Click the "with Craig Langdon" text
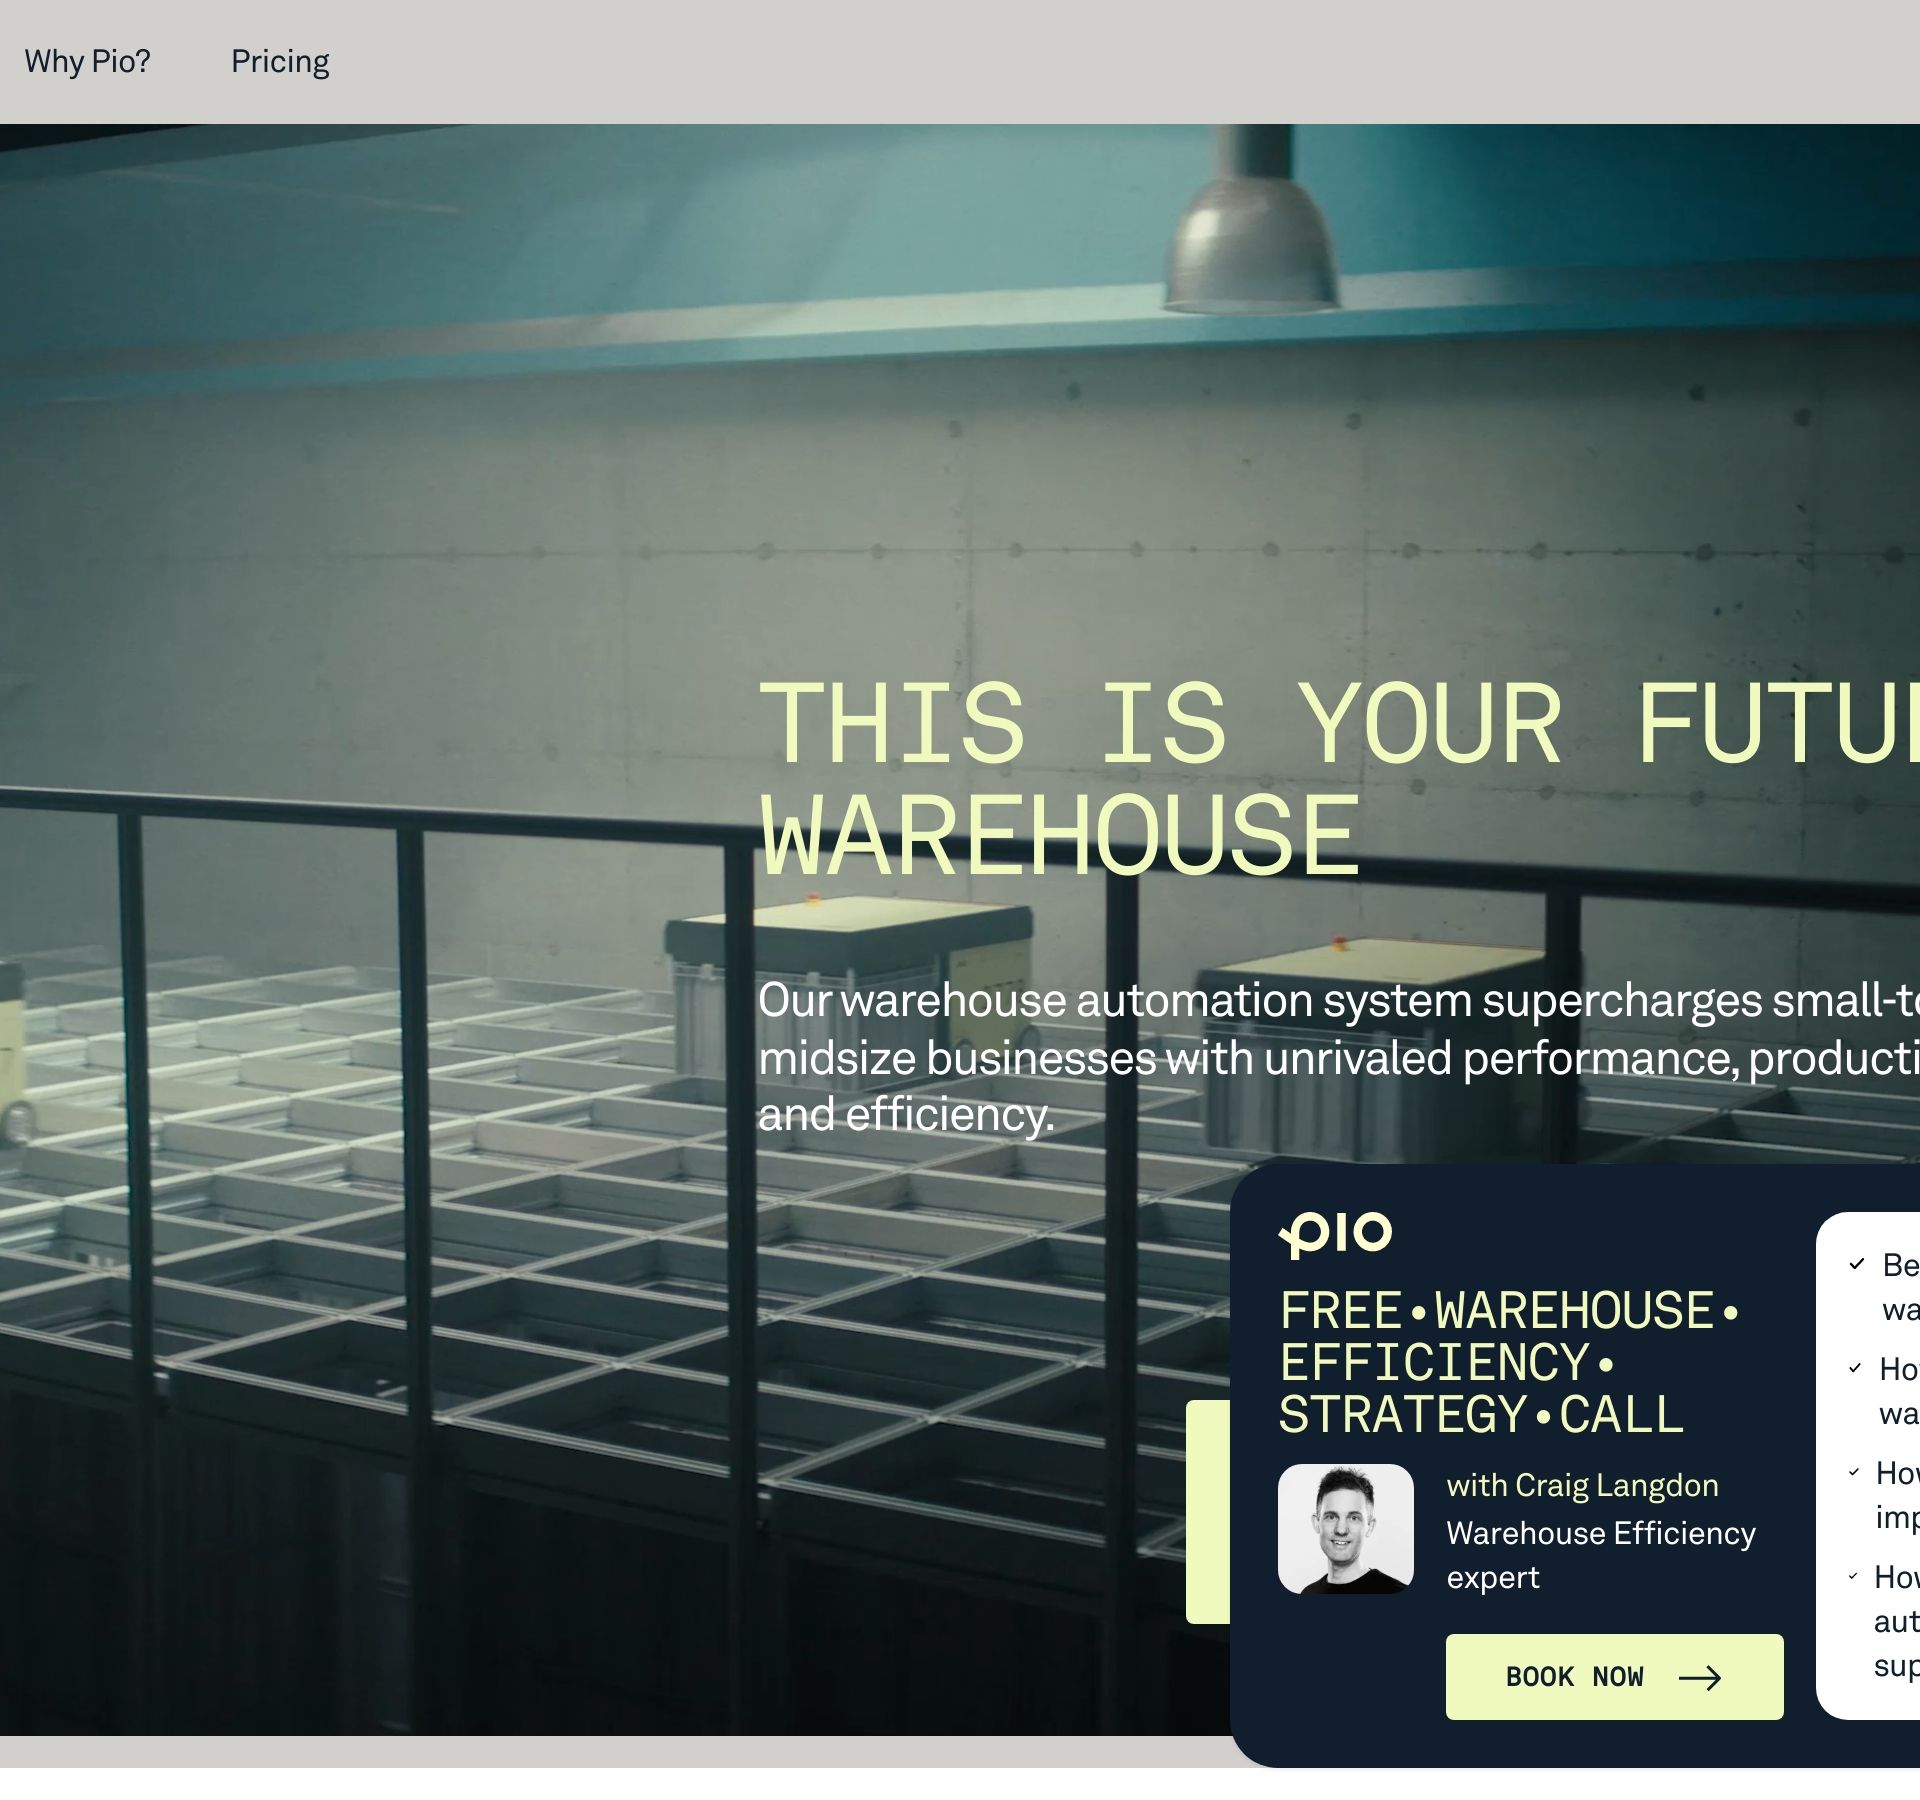Viewport: 1920px width, 1800px height. click(1582, 1485)
